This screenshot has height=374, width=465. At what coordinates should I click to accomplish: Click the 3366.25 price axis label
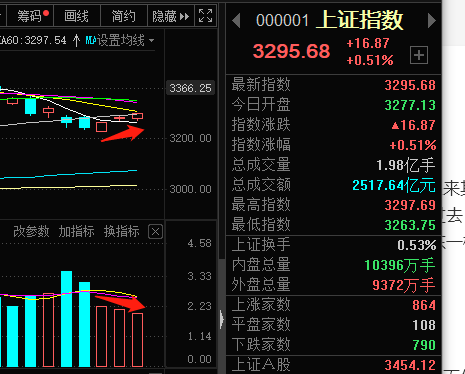coord(190,88)
